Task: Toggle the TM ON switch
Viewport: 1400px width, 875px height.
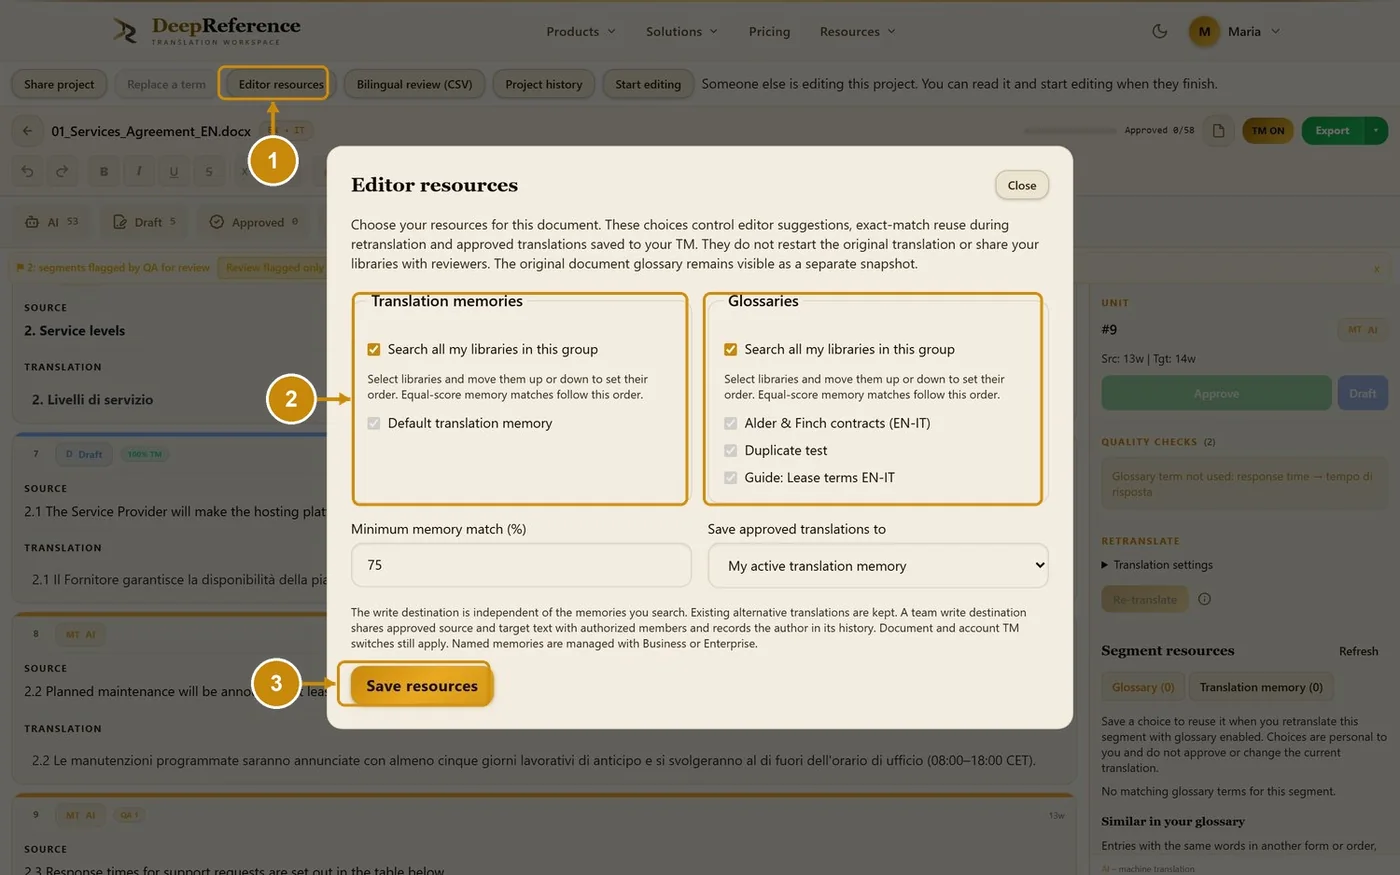Action: [x=1268, y=131]
